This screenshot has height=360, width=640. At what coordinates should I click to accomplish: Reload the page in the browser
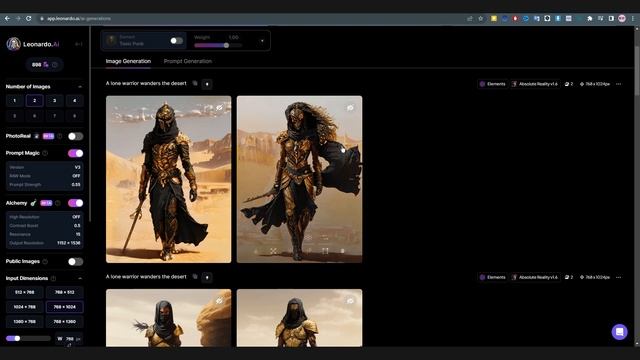pos(29,18)
